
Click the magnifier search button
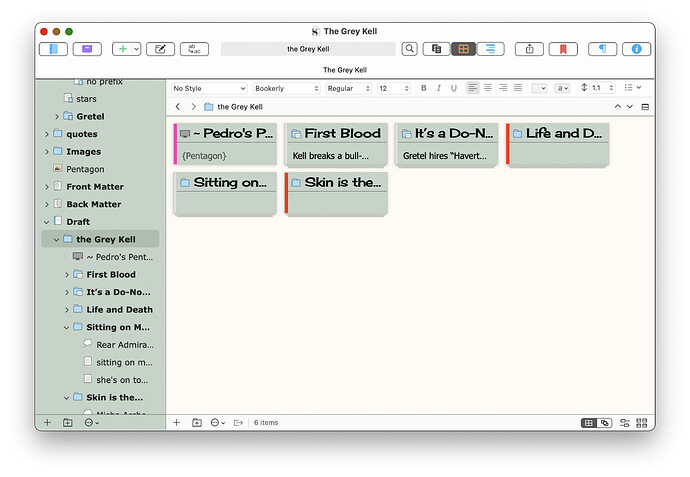(x=409, y=49)
